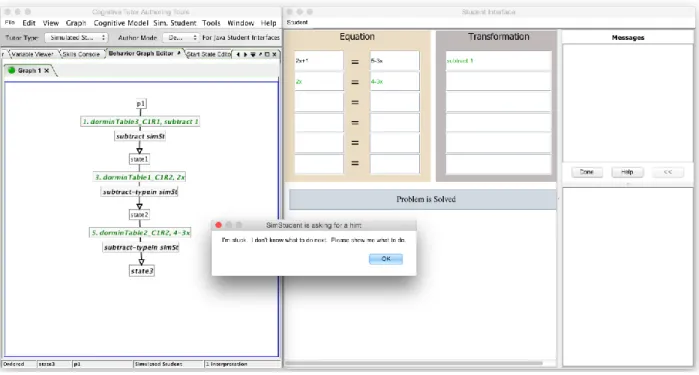Select the Behavior Graph Editor tab
699x375 pixels.
(x=140, y=54)
